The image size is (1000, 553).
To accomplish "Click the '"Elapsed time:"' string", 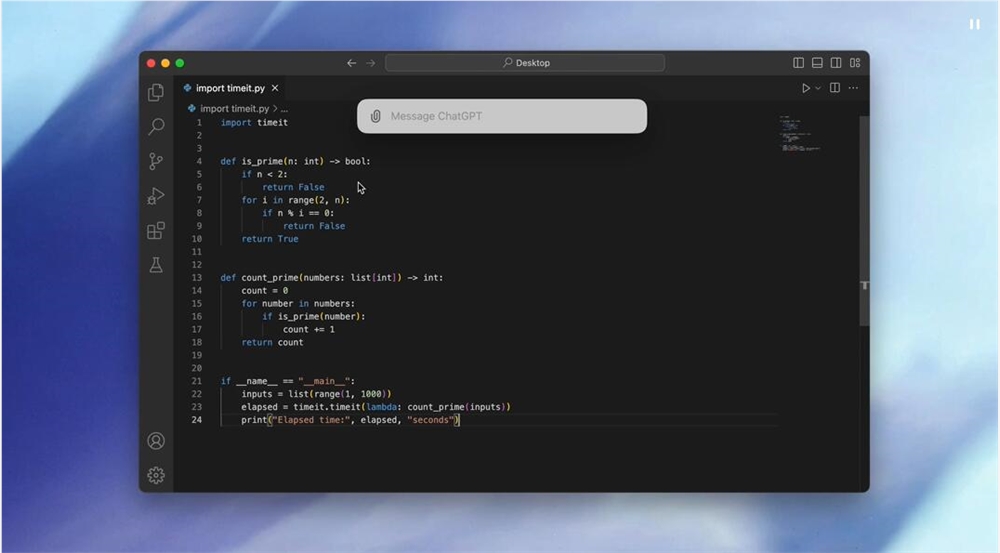I will [x=311, y=420].
